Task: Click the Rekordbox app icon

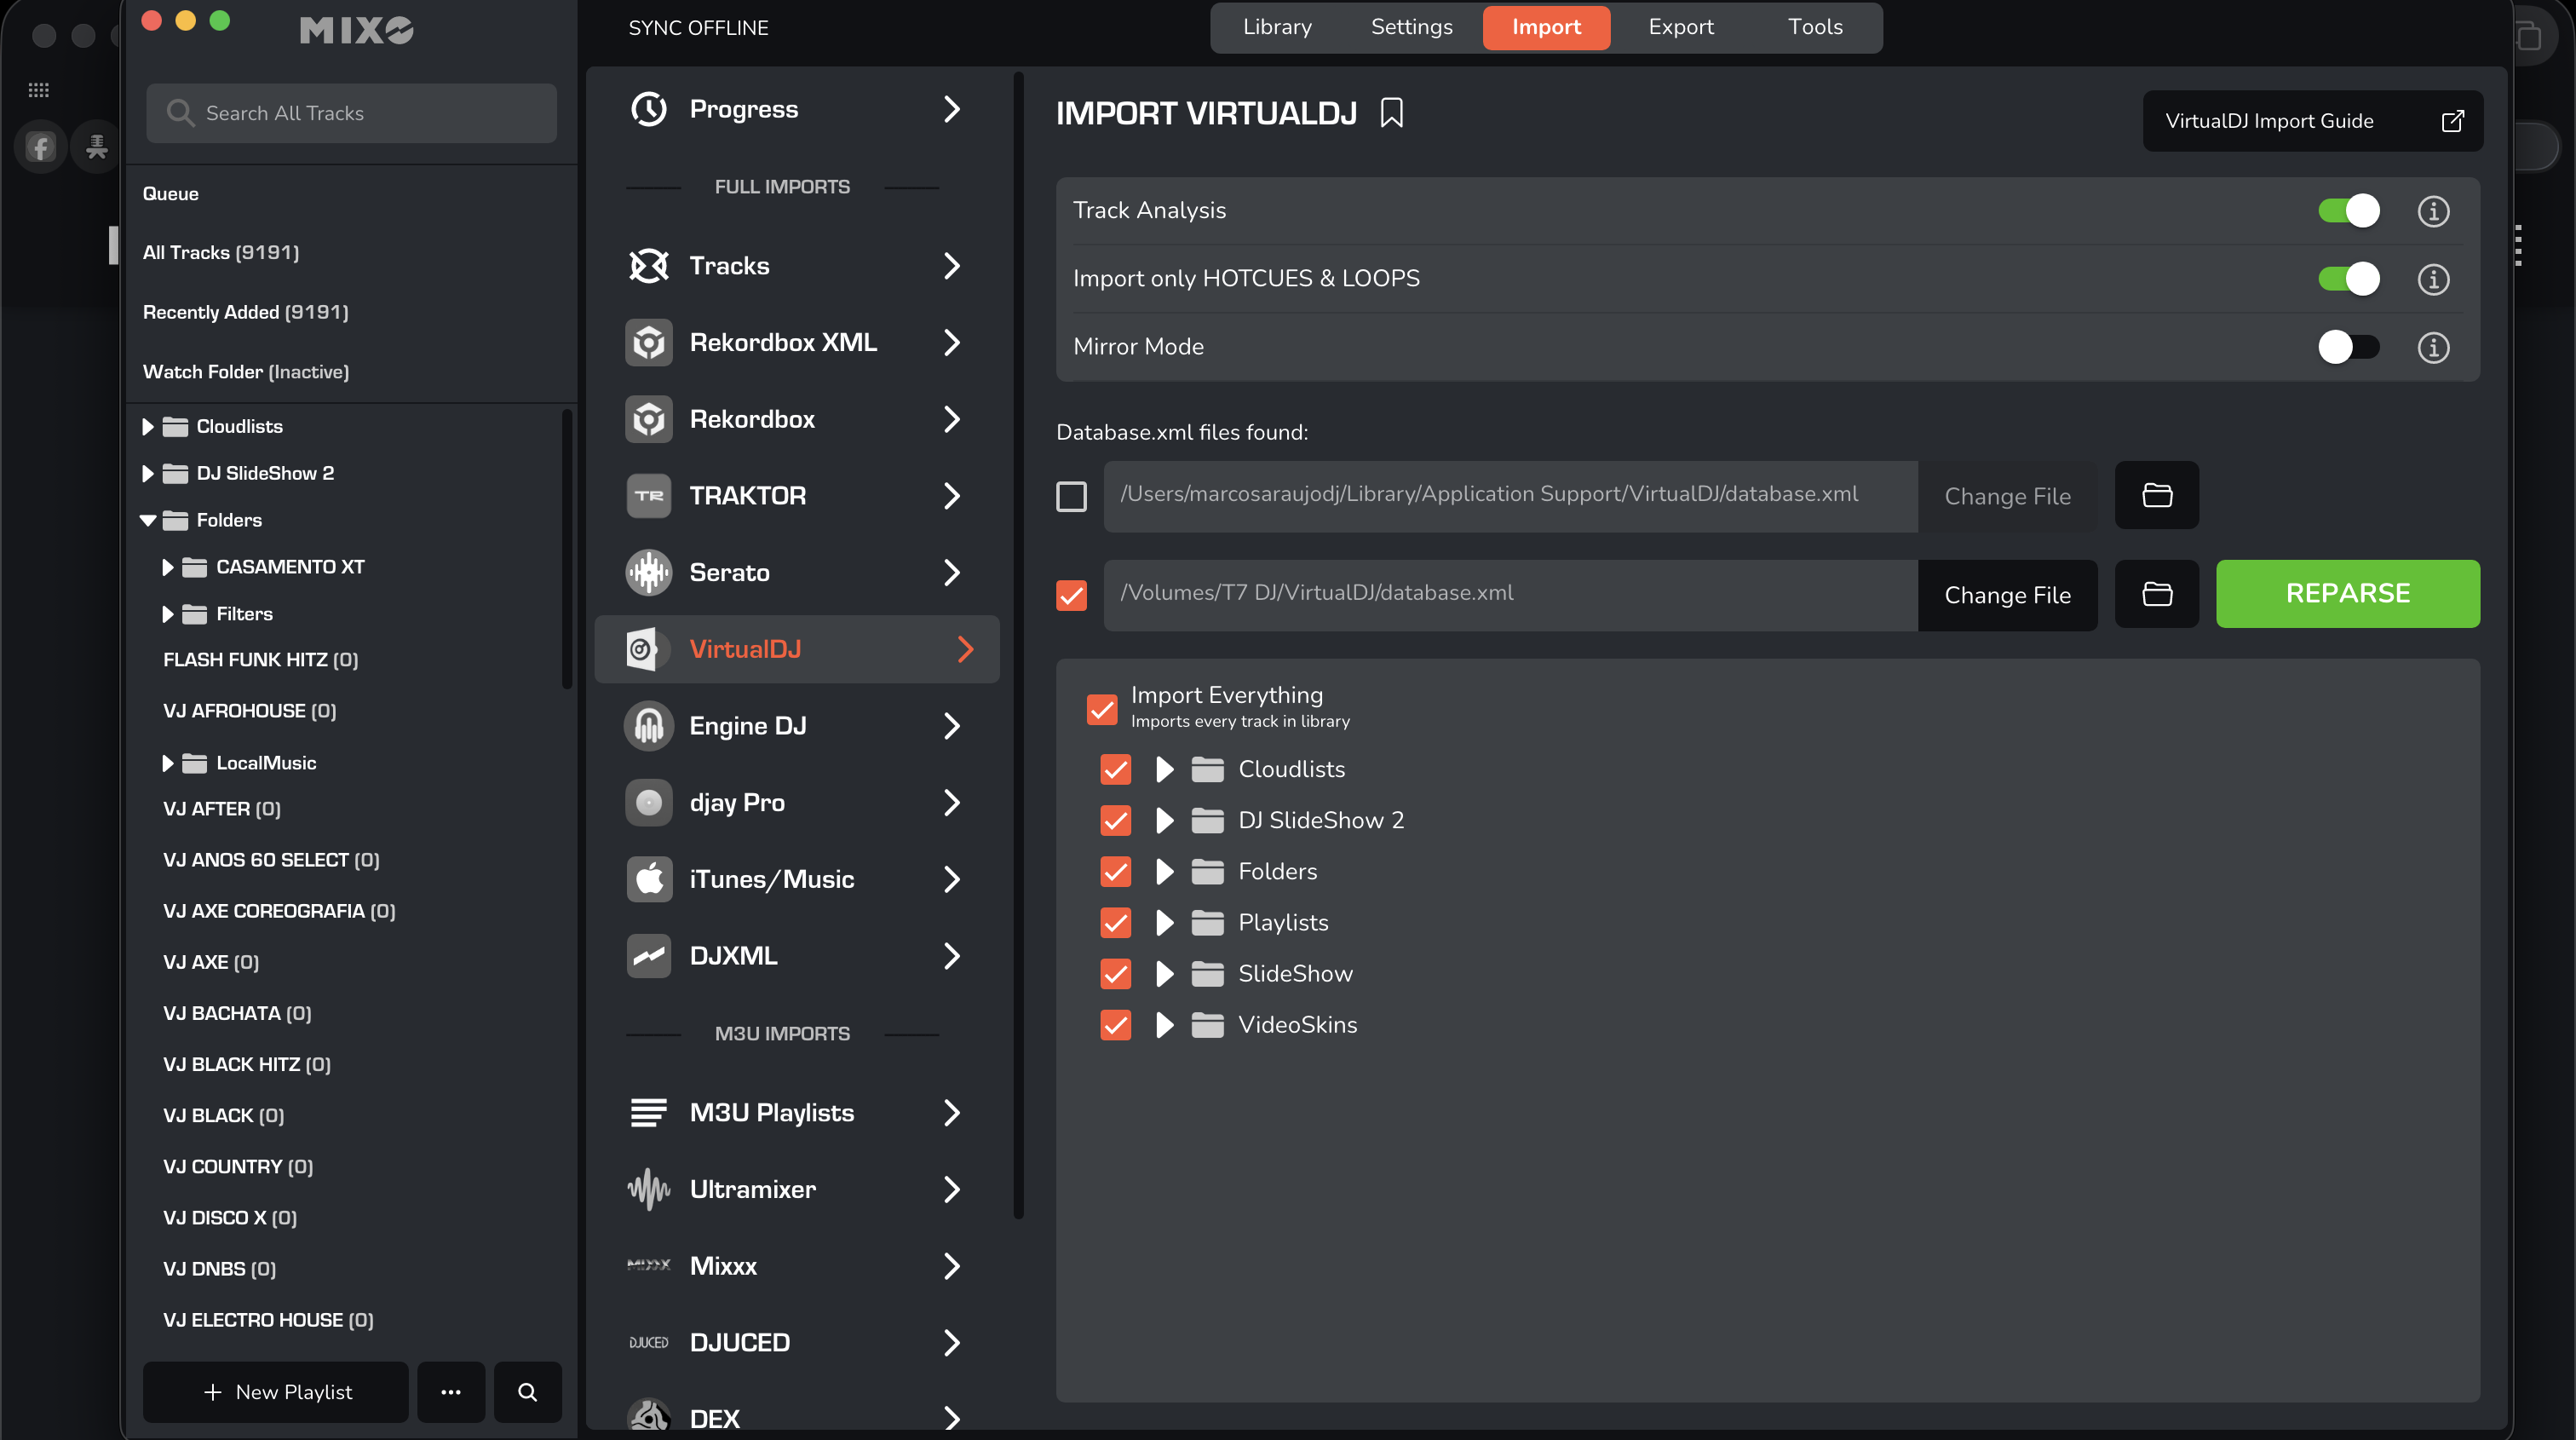Action: pos(649,419)
